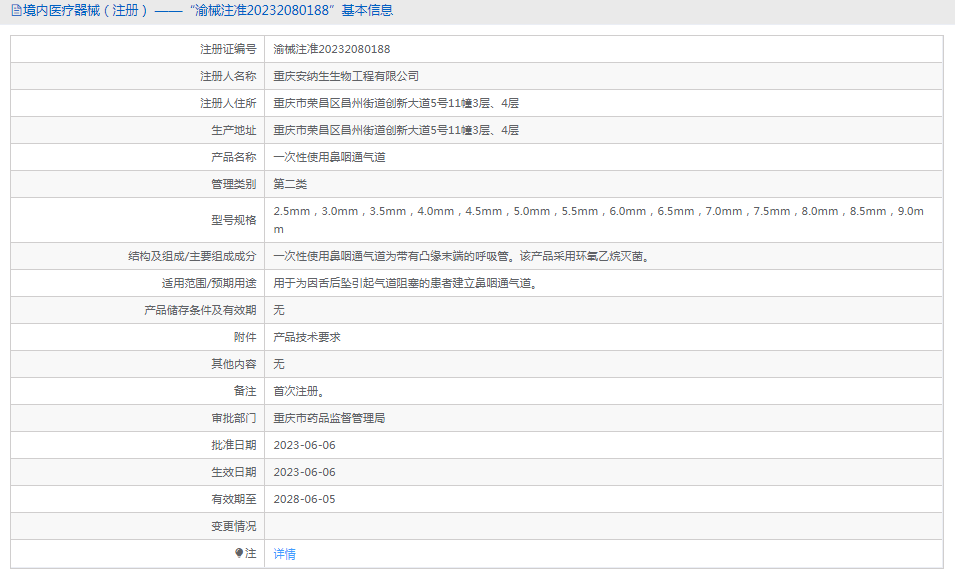Select the 生产地址 address value
Screen dimensions: 955x574
[x=396, y=130]
